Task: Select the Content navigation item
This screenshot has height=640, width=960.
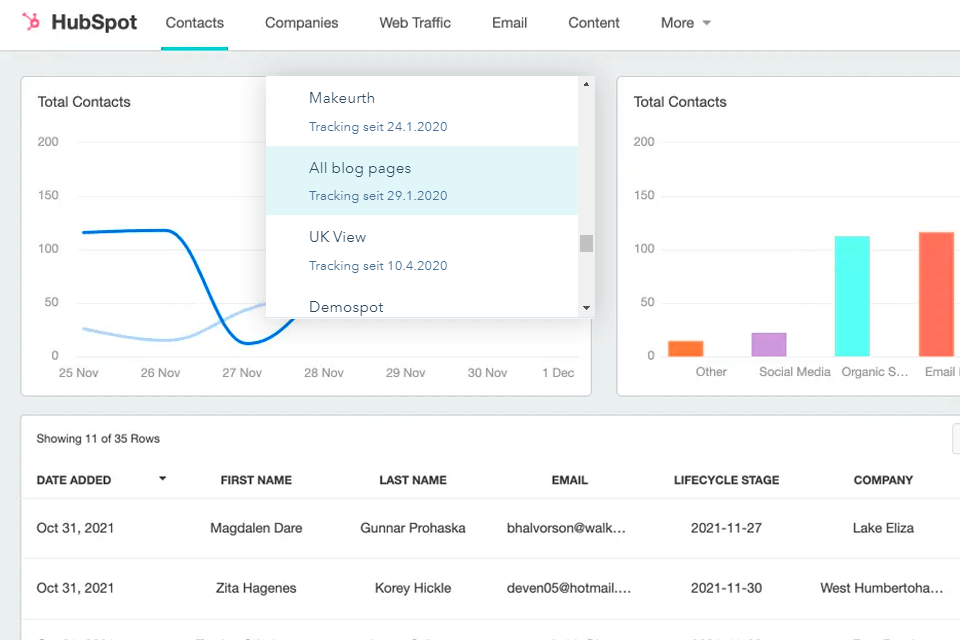Action: (x=594, y=23)
